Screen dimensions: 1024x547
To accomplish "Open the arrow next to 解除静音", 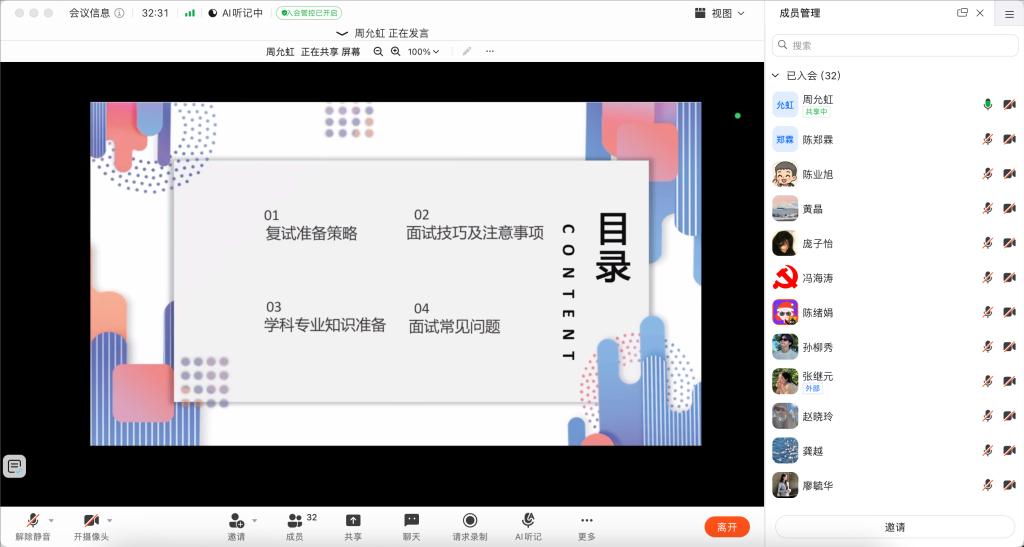I will pos(51,520).
